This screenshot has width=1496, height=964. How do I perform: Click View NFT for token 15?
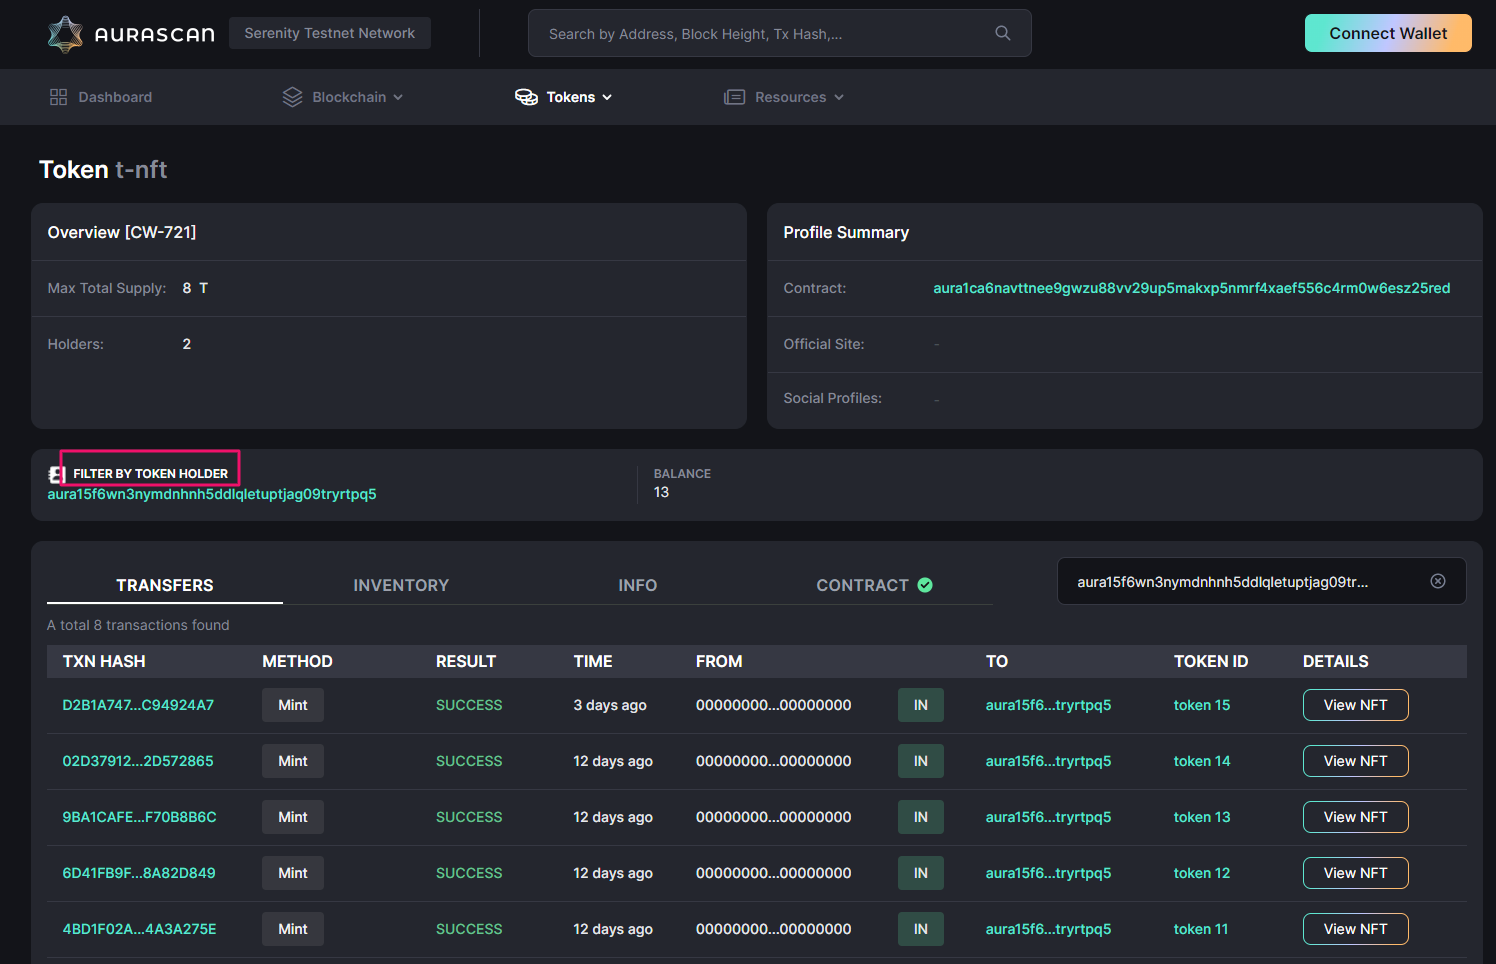(x=1355, y=705)
